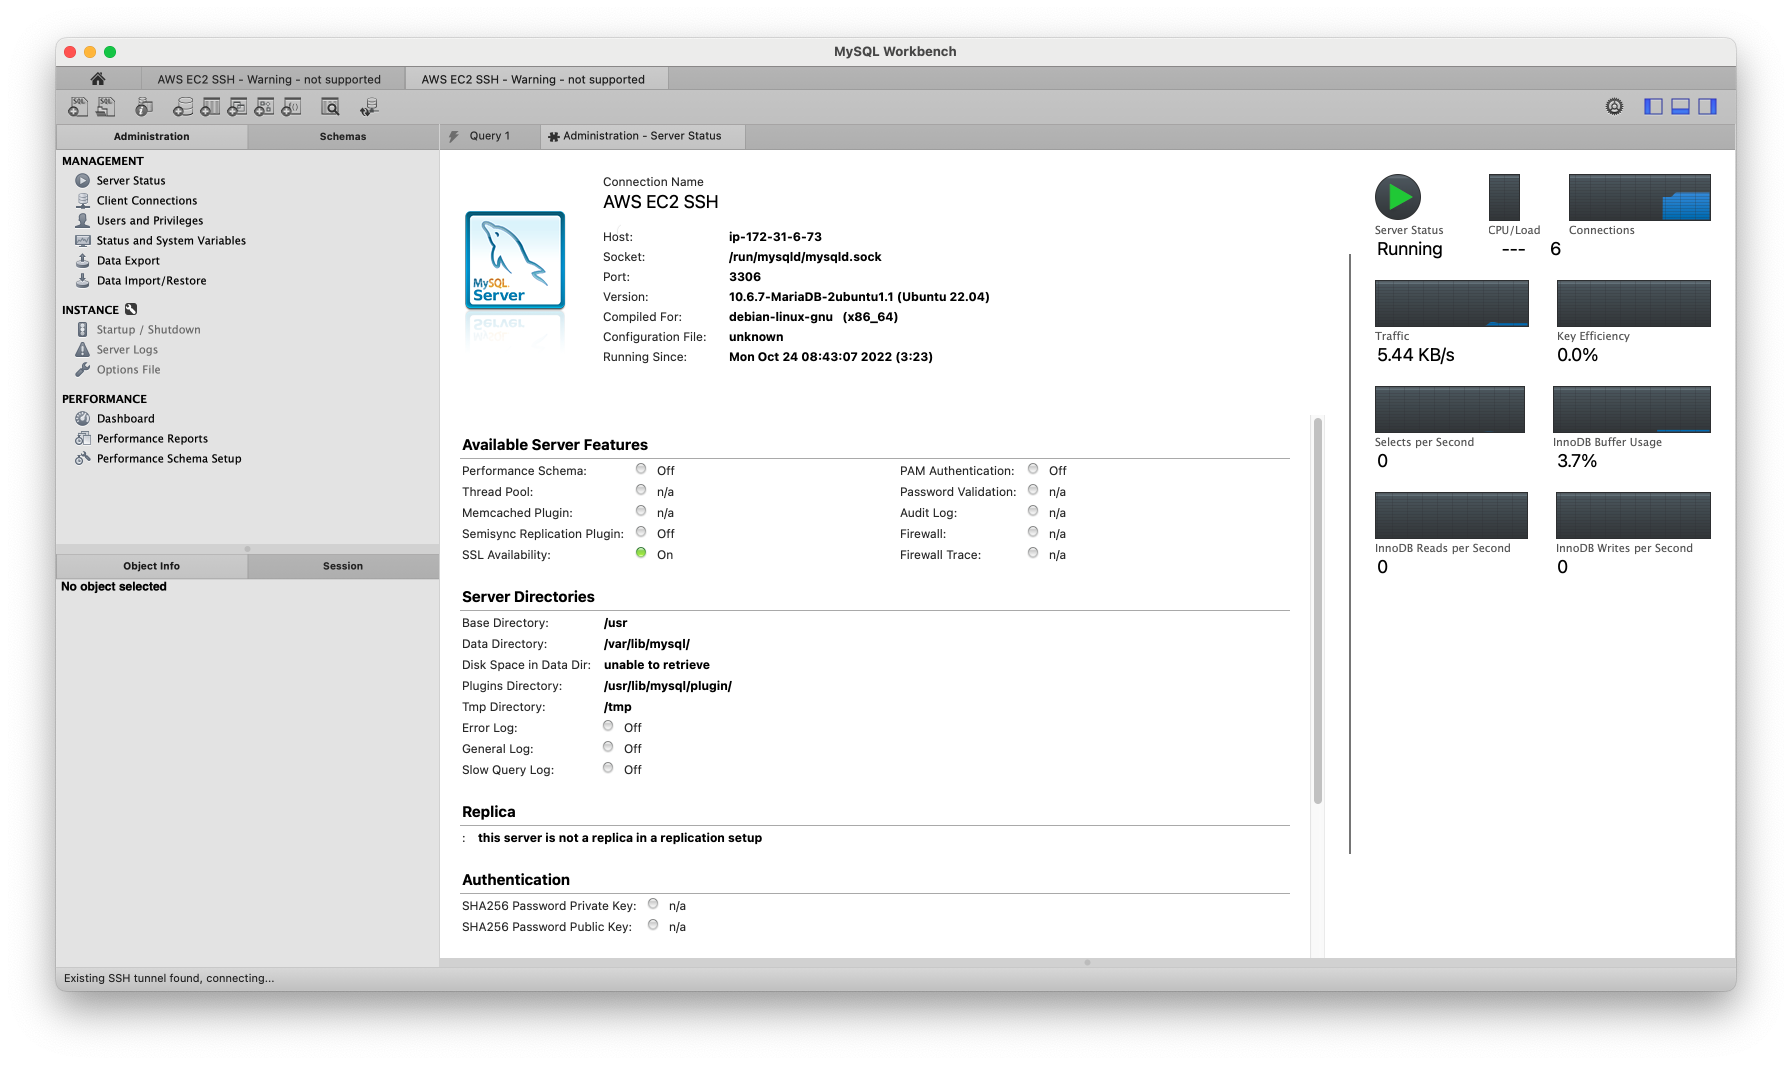The image size is (1792, 1065).
Task: Open Users and Privileges
Action: click(x=150, y=221)
